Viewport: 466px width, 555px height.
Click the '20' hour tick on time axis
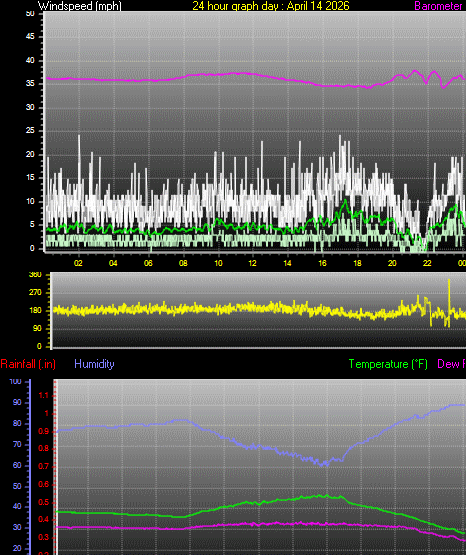pos(392,263)
